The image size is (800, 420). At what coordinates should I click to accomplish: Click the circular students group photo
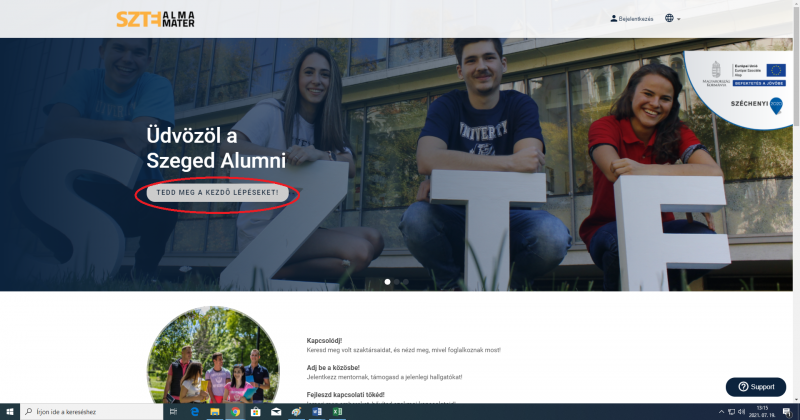tap(213, 355)
